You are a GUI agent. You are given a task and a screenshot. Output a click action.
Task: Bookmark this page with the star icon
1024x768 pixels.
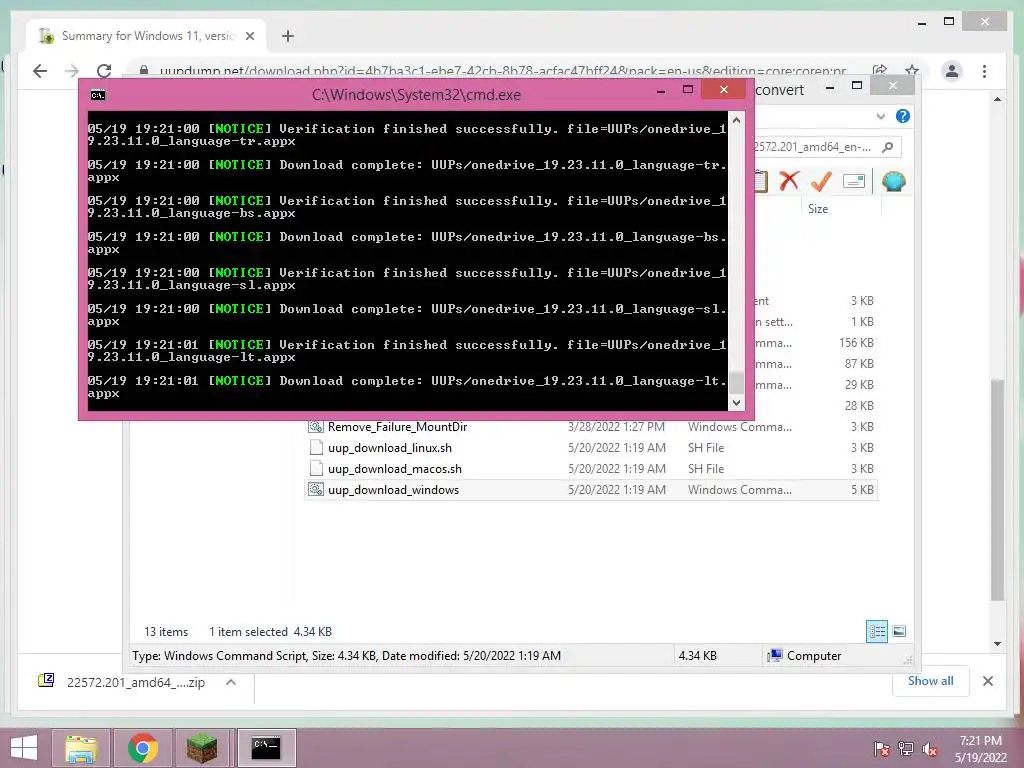pos(912,71)
